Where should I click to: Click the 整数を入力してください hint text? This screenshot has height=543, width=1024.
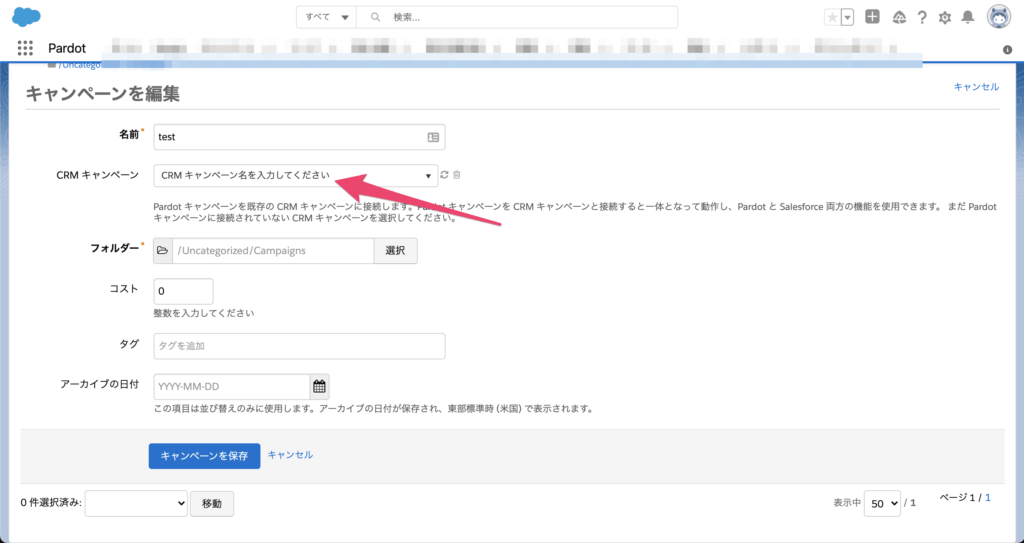coord(204,313)
